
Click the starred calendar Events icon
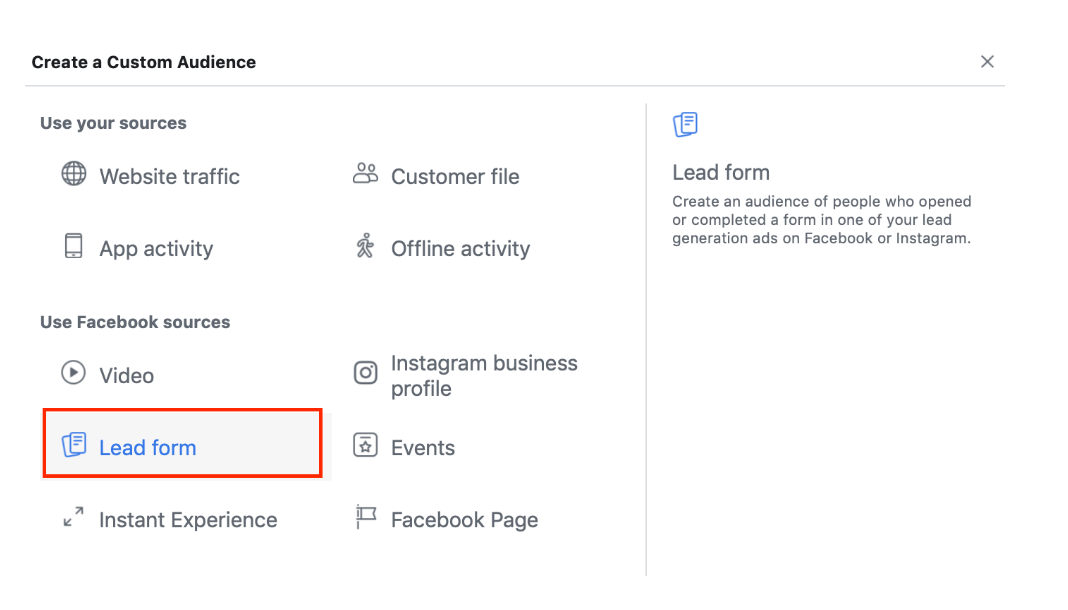pos(366,446)
